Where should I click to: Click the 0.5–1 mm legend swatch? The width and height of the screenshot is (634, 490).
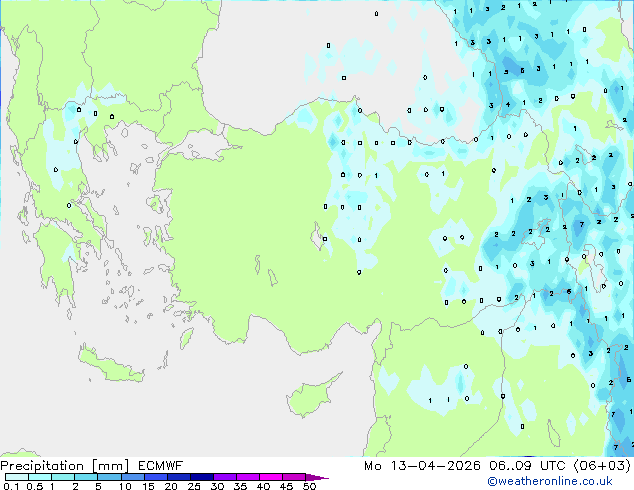pyautogui.click(x=40, y=477)
